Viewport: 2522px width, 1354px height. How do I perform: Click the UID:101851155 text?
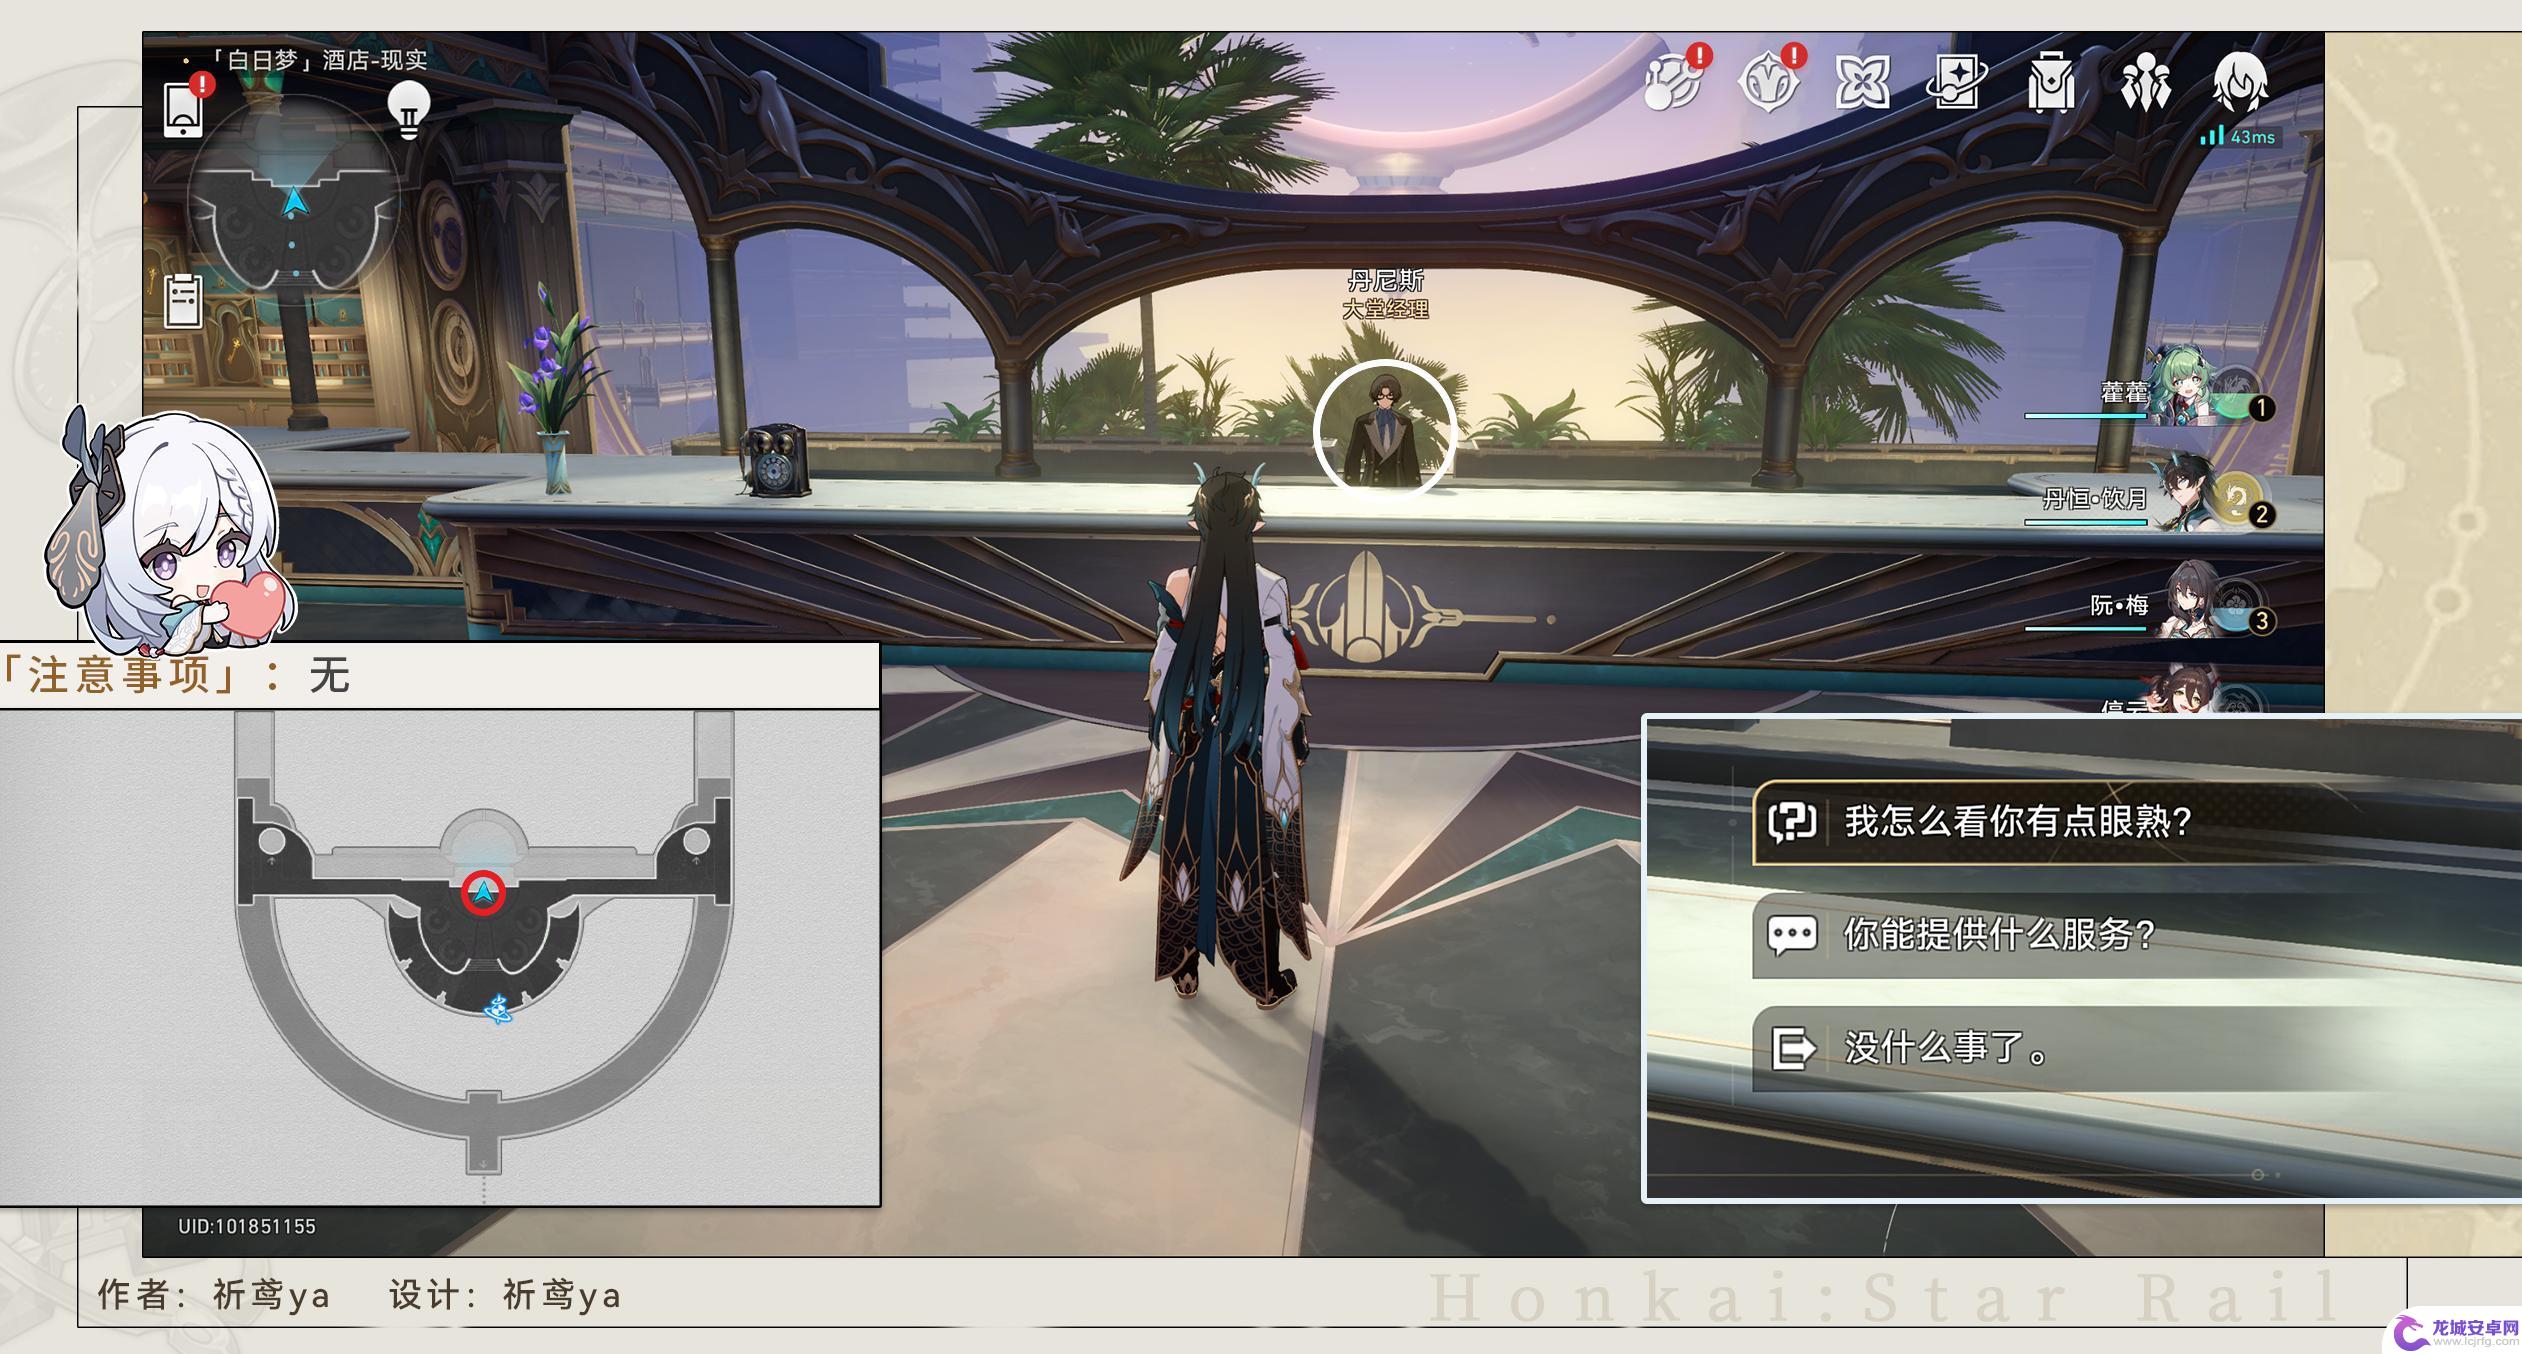[247, 1226]
